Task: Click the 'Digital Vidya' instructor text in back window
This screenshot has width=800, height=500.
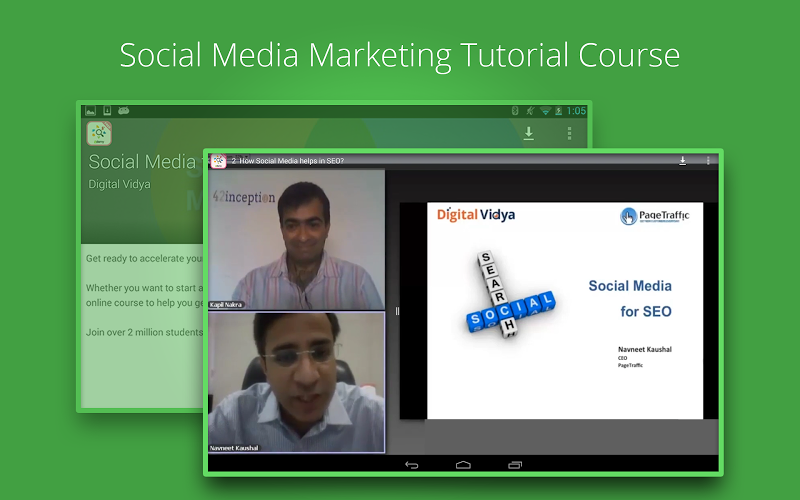Action: (x=119, y=184)
